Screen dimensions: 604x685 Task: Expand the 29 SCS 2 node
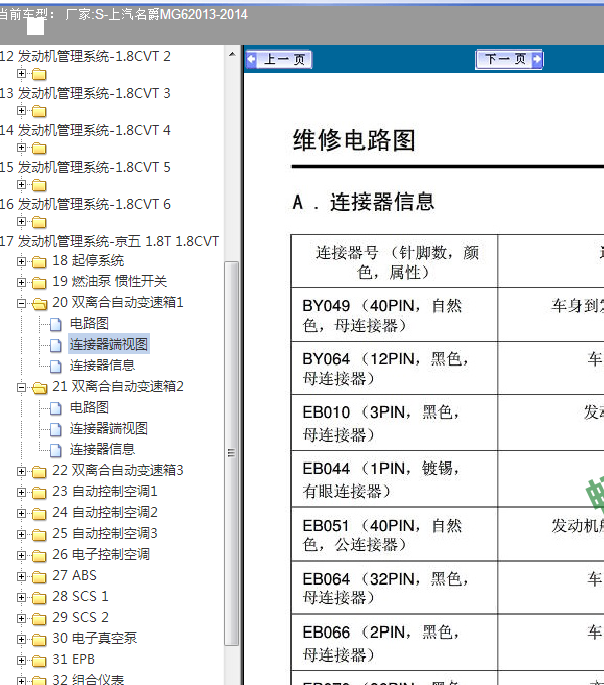(21, 618)
